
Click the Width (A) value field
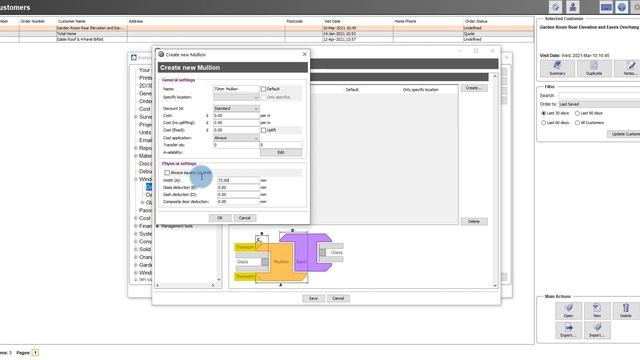point(238,180)
